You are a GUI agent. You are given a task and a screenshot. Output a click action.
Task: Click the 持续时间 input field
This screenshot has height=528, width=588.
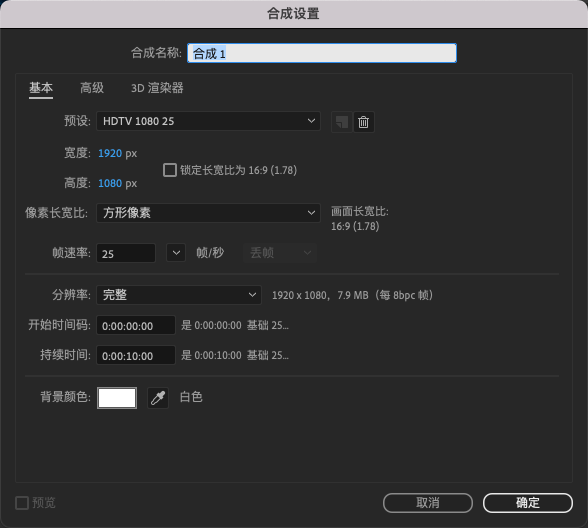(x=136, y=355)
